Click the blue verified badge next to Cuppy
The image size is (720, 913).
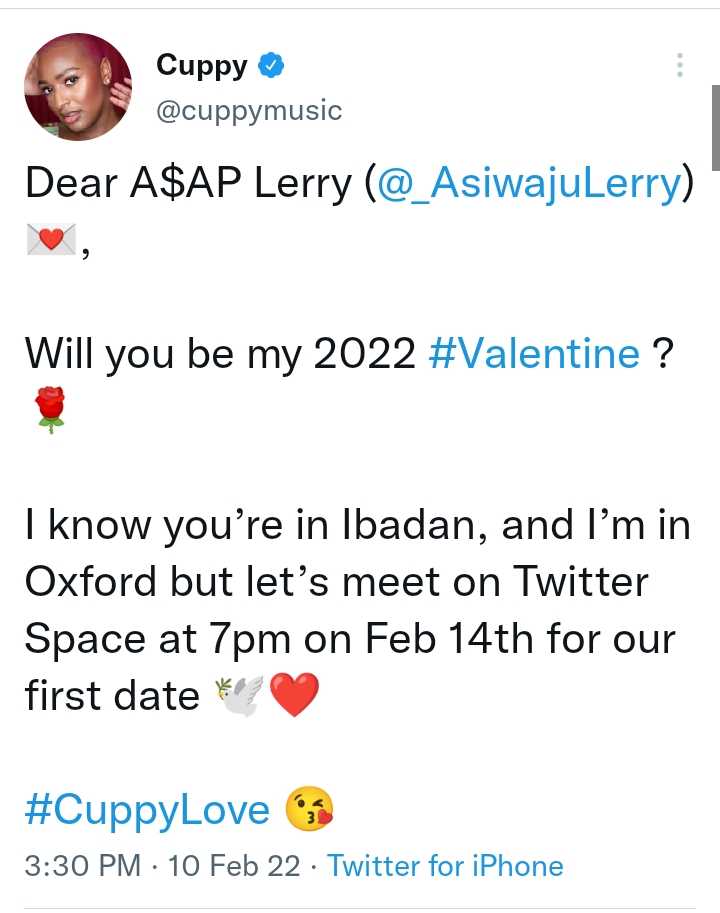(x=271, y=66)
